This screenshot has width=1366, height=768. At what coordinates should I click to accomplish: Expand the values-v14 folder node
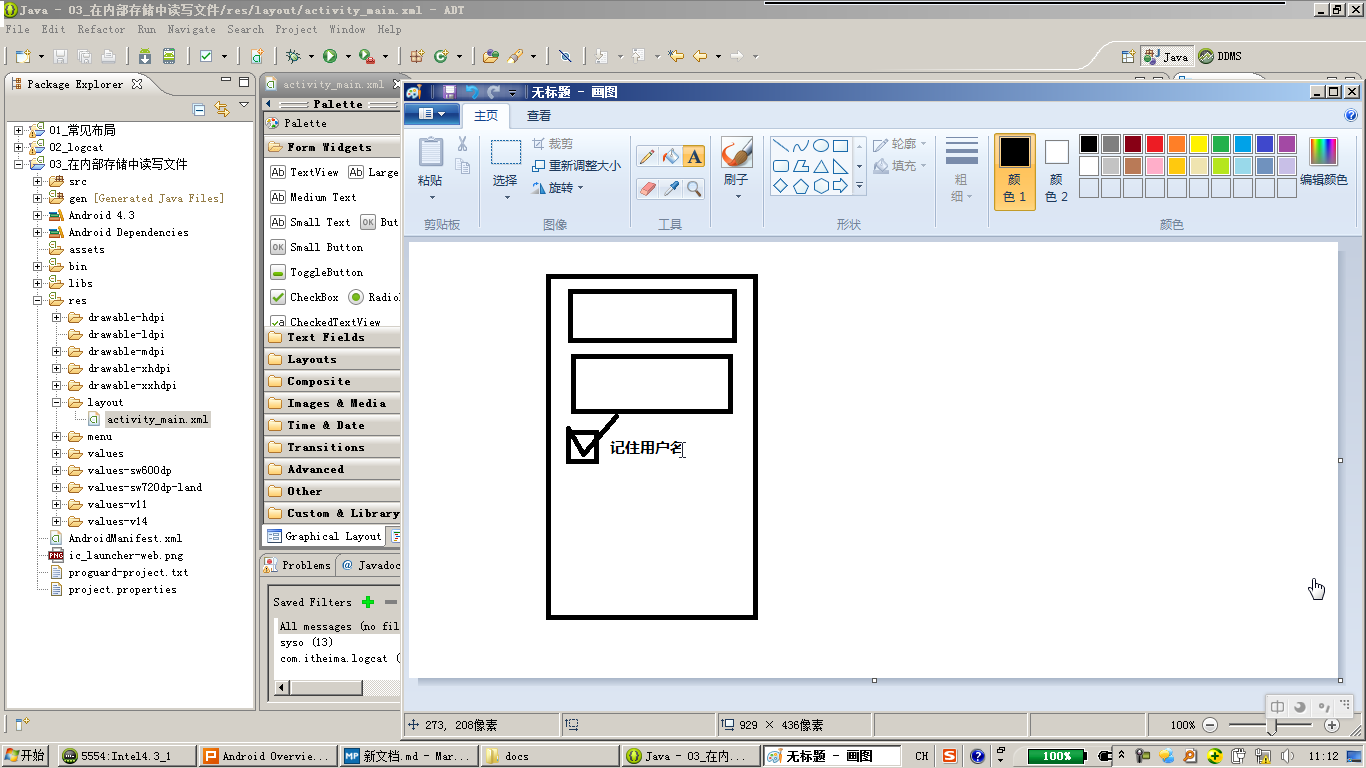tap(56, 521)
